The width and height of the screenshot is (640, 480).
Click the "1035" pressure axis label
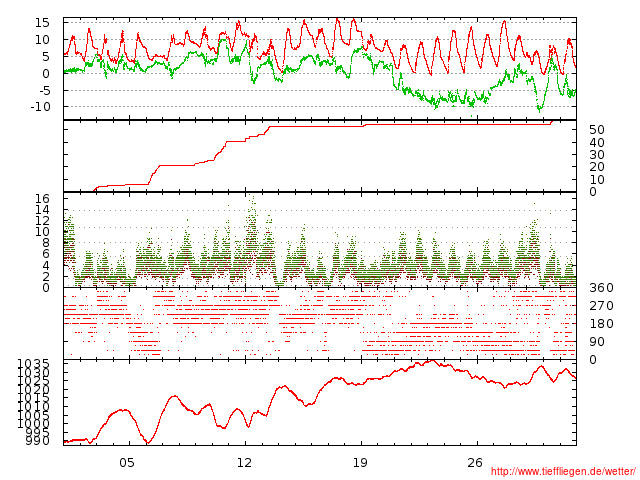[x=33, y=364]
